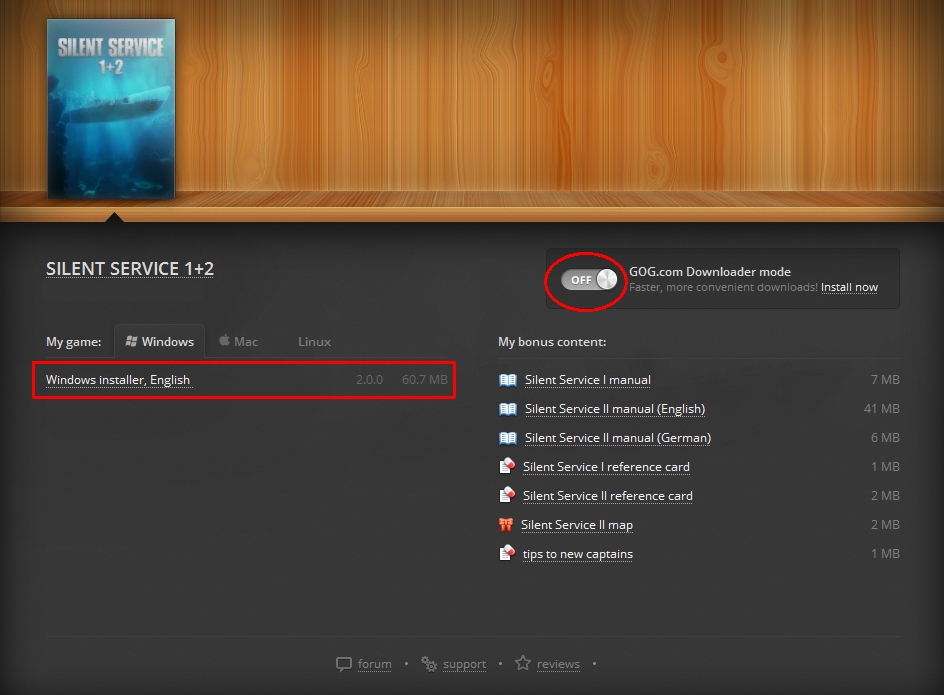Click the 60.7 MB installer size text
This screenshot has height=695, width=944.
click(424, 380)
